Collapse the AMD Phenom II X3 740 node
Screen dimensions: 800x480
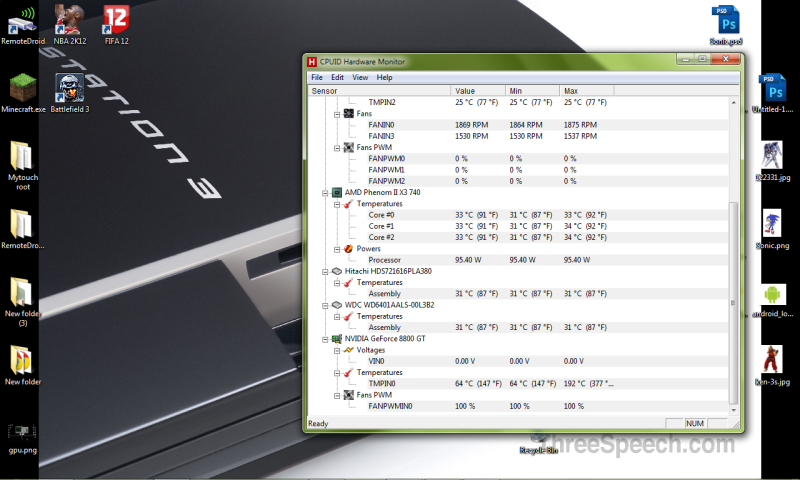coord(325,193)
